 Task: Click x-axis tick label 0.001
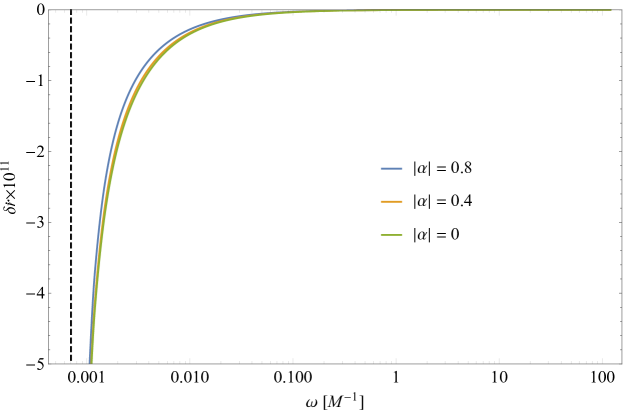[x=86, y=378]
